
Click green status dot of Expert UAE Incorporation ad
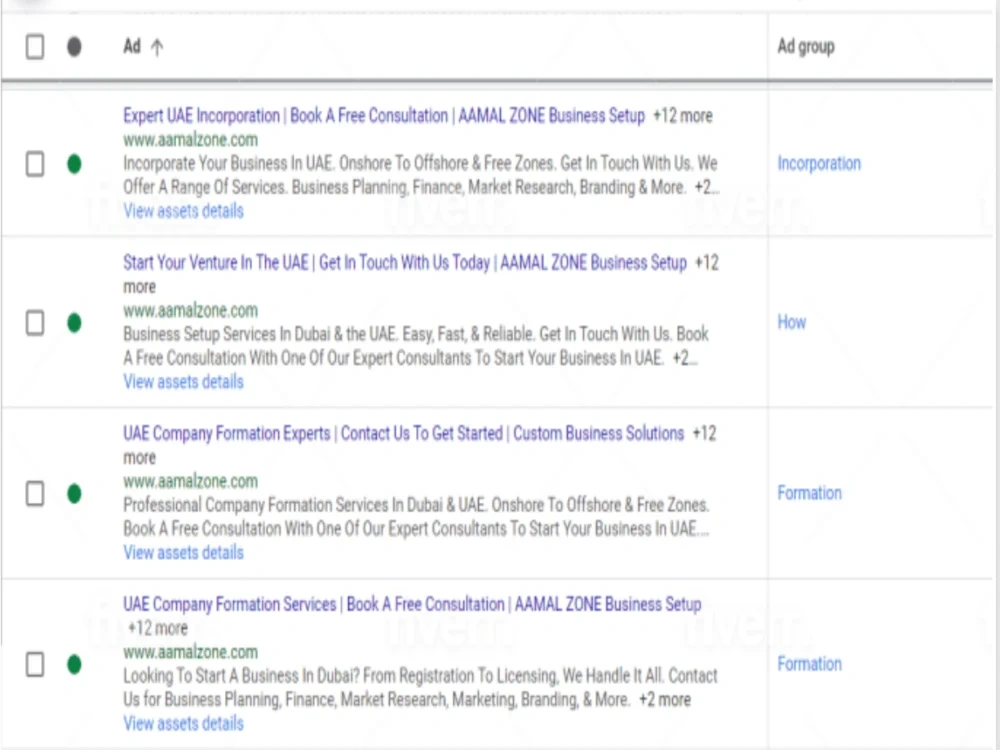point(74,164)
